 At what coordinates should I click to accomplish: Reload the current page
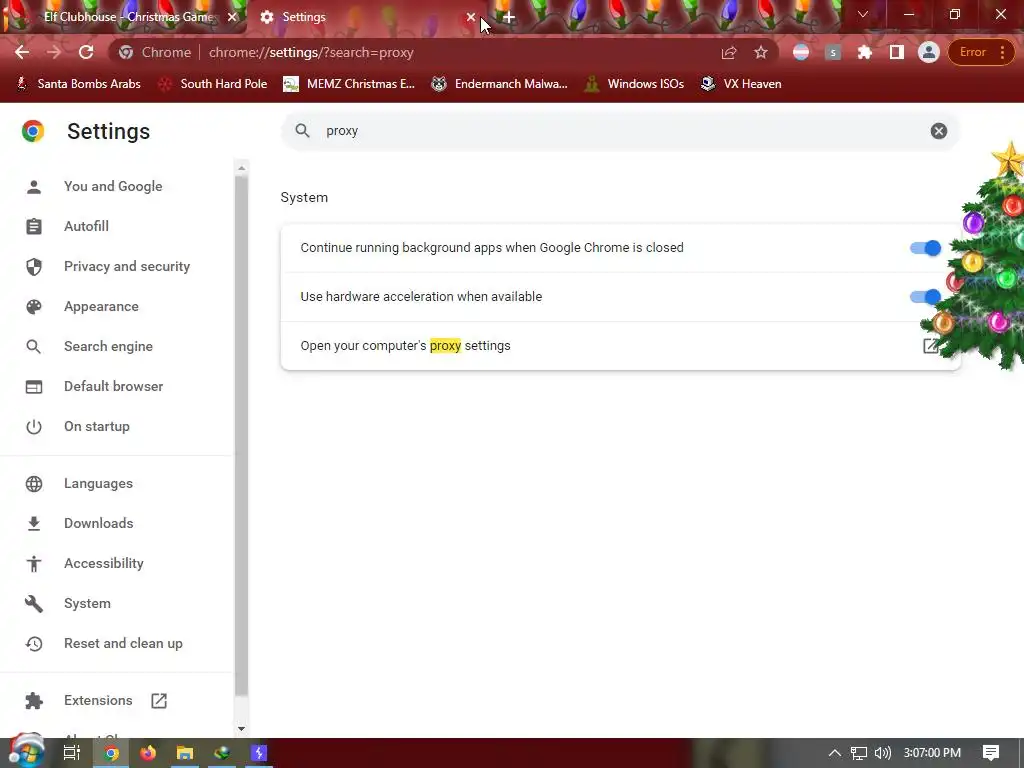[x=86, y=52]
